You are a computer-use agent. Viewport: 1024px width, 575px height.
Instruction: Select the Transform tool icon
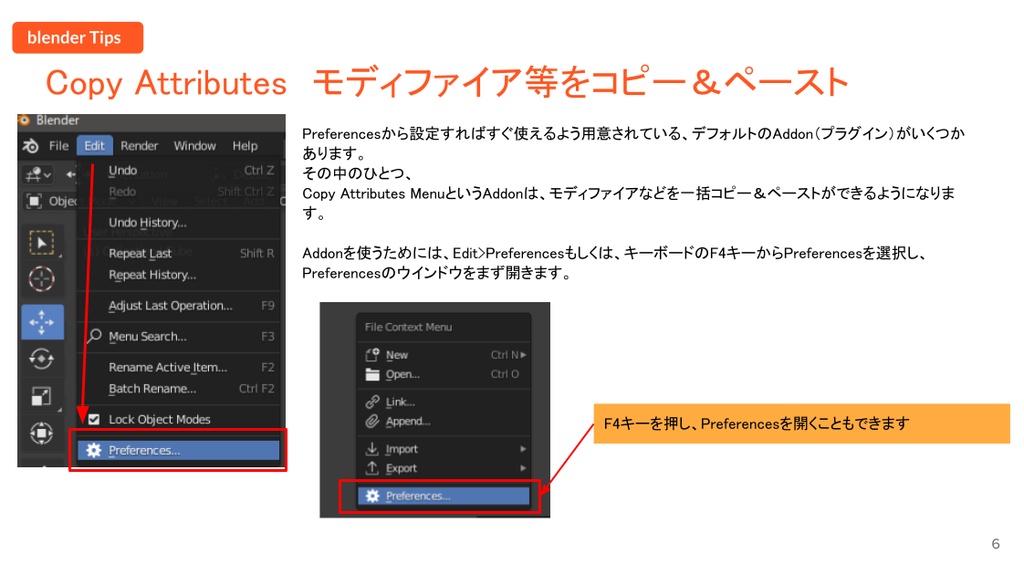pyautogui.click(x=42, y=433)
